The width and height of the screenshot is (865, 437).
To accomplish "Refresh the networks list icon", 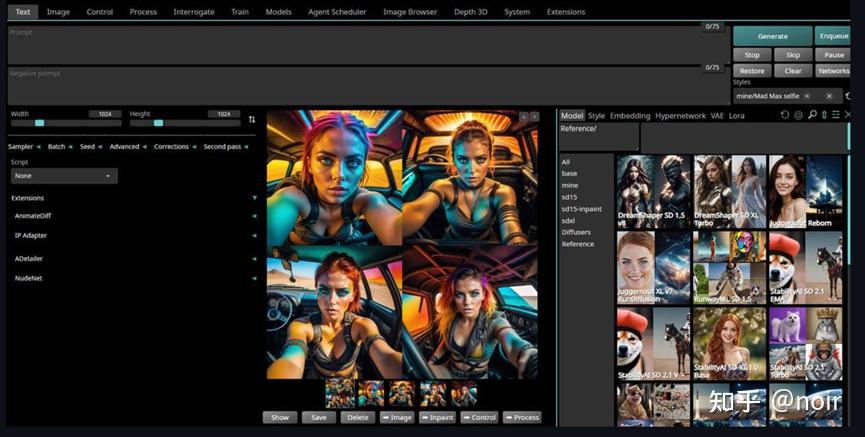I will tap(784, 115).
